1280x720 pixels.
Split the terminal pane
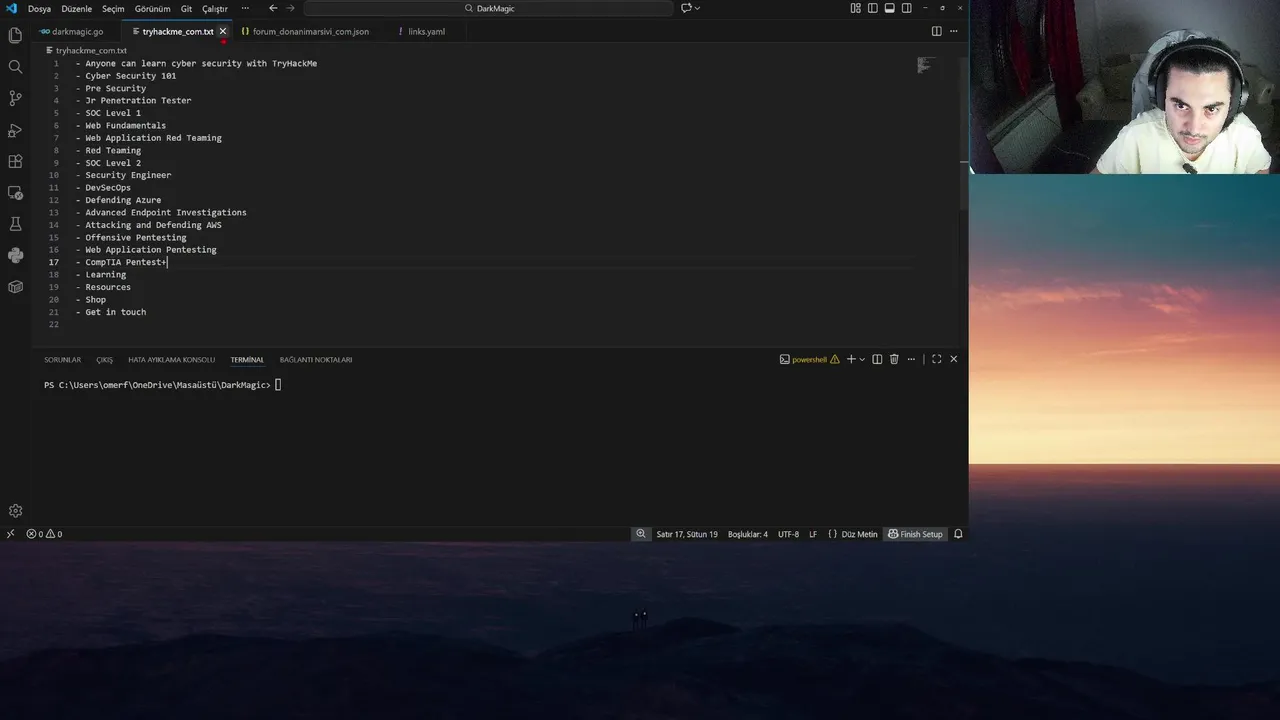(877, 359)
